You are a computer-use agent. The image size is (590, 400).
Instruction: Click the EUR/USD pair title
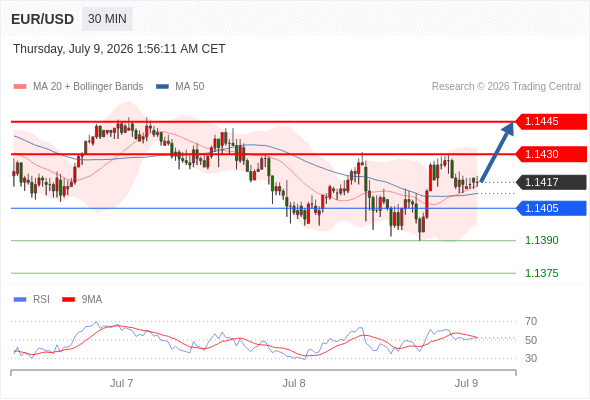click(43, 19)
